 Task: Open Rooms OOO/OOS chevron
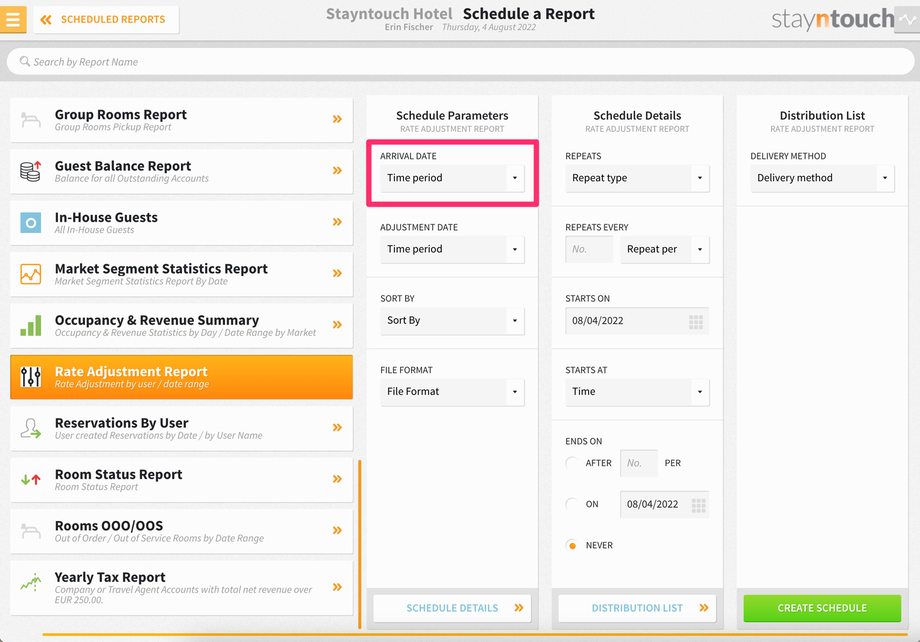pos(337,531)
